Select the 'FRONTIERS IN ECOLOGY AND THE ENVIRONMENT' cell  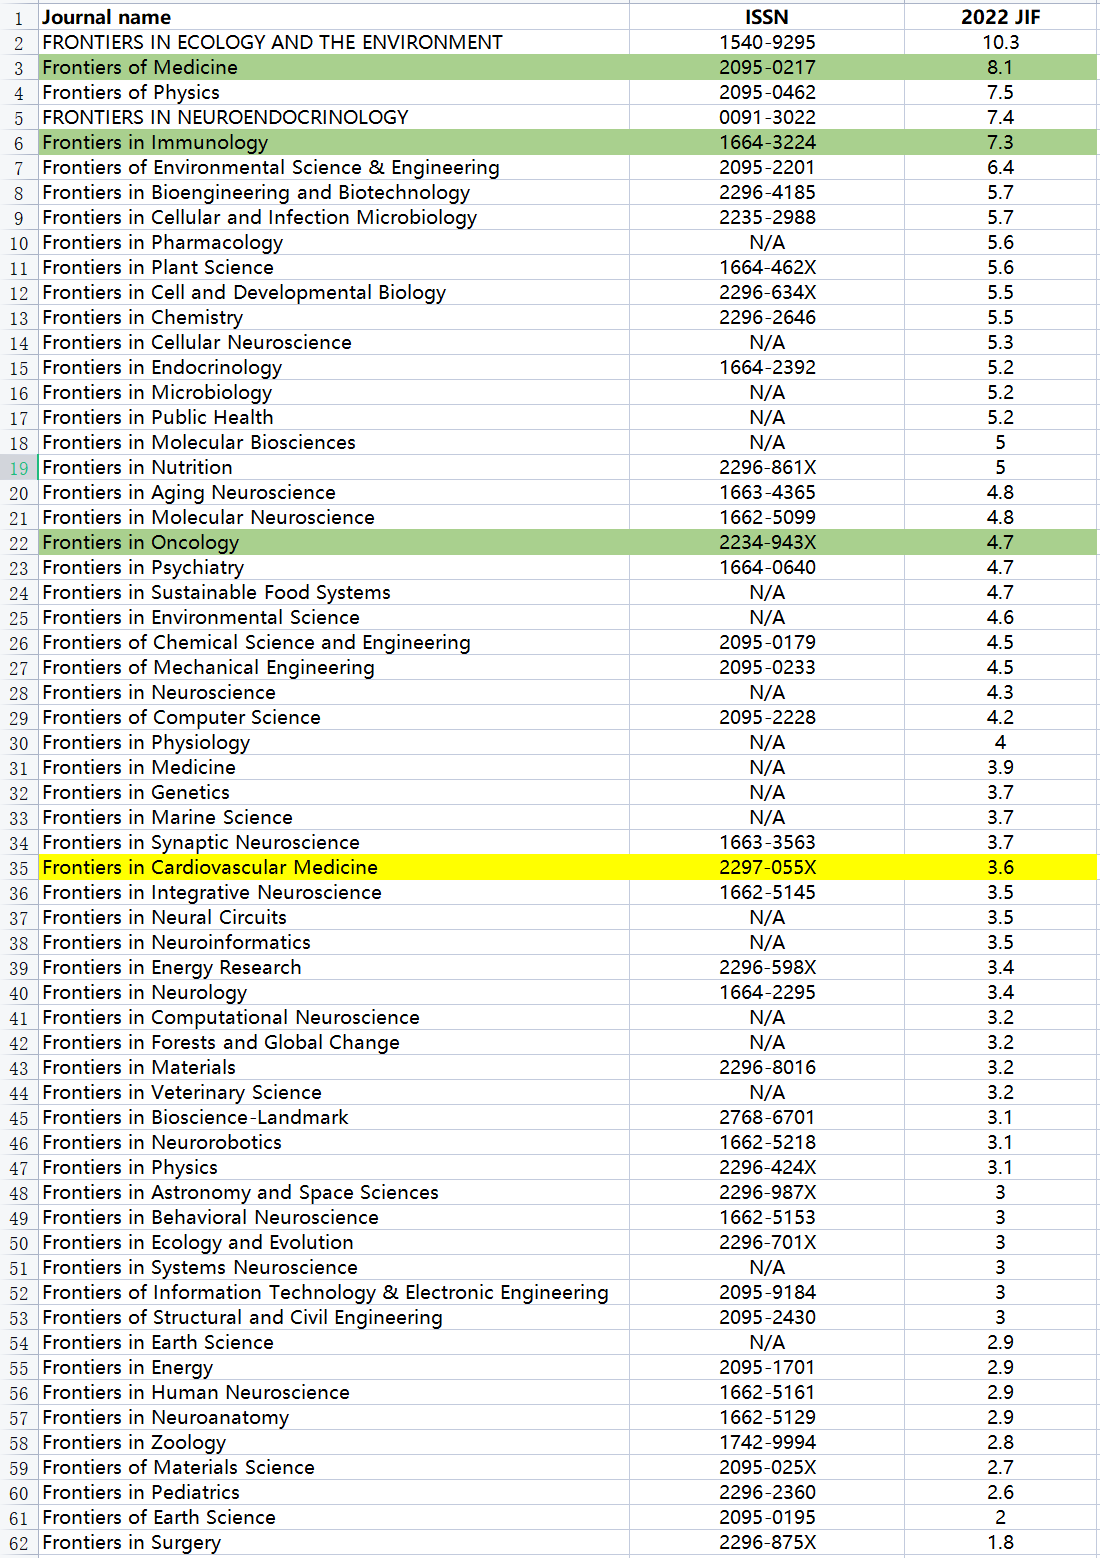(334, 42)
